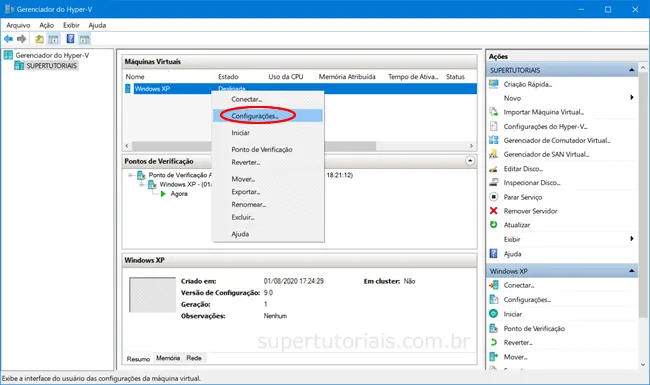The width and height of the screenshot is (650, 385).
Task: Click the checkpoint icon beside Windows XP - (01
Action: (x=152, y=184)
